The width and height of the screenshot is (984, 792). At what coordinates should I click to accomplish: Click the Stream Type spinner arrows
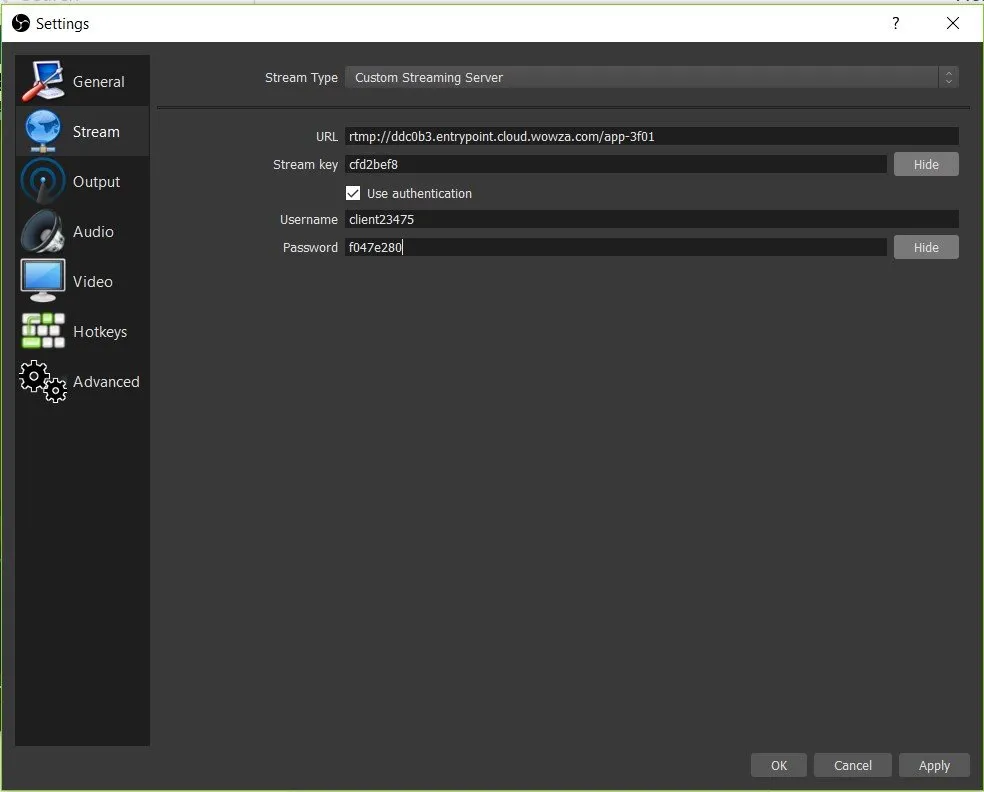tap(948, 77)
